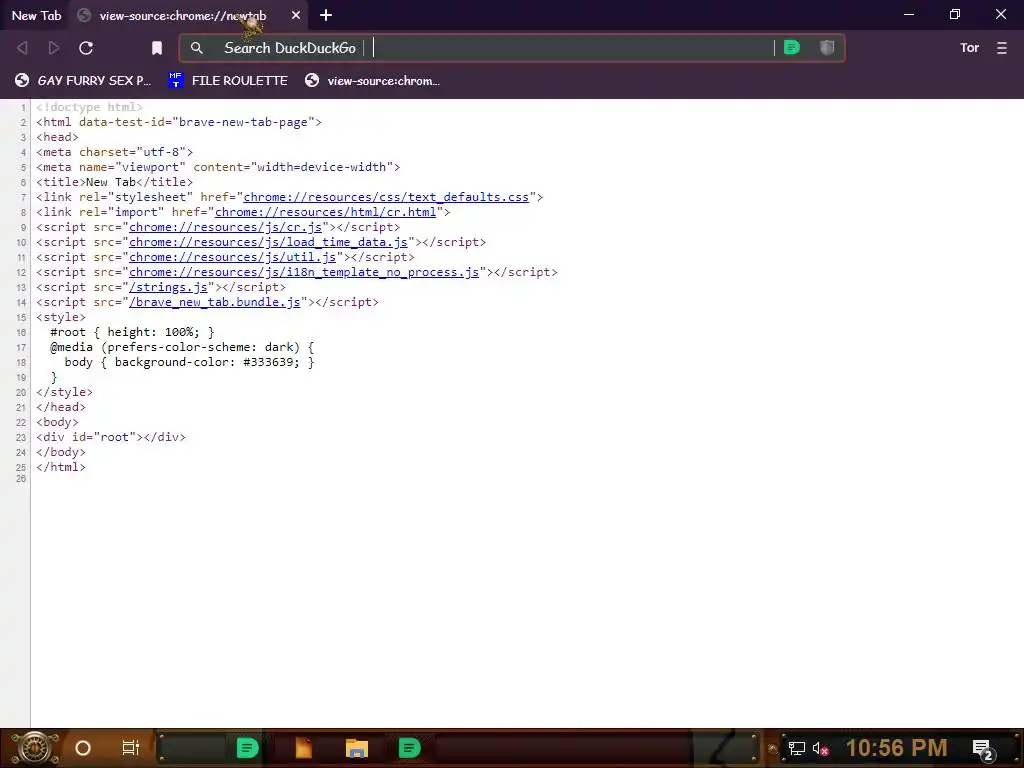Unmute via the muted volume tray icon
Screen dimensions: 1024x768
pyautogui.click(x=820, y=748)
